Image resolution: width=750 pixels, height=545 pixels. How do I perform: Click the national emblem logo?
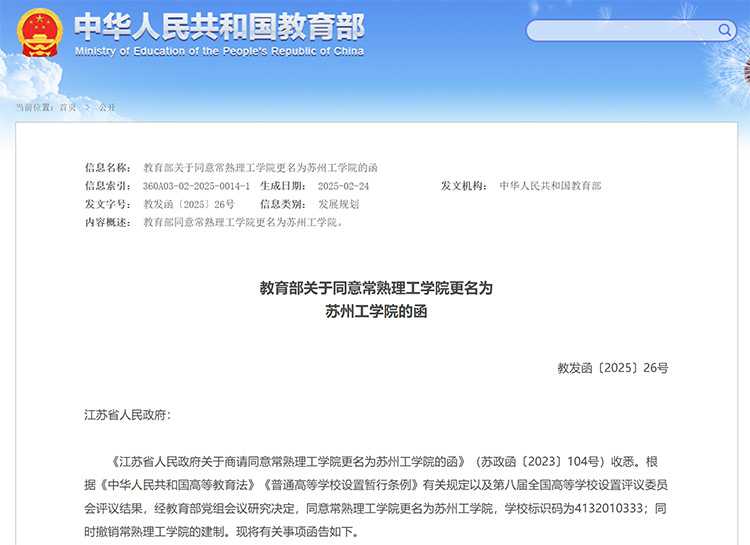tap(39, 32)
